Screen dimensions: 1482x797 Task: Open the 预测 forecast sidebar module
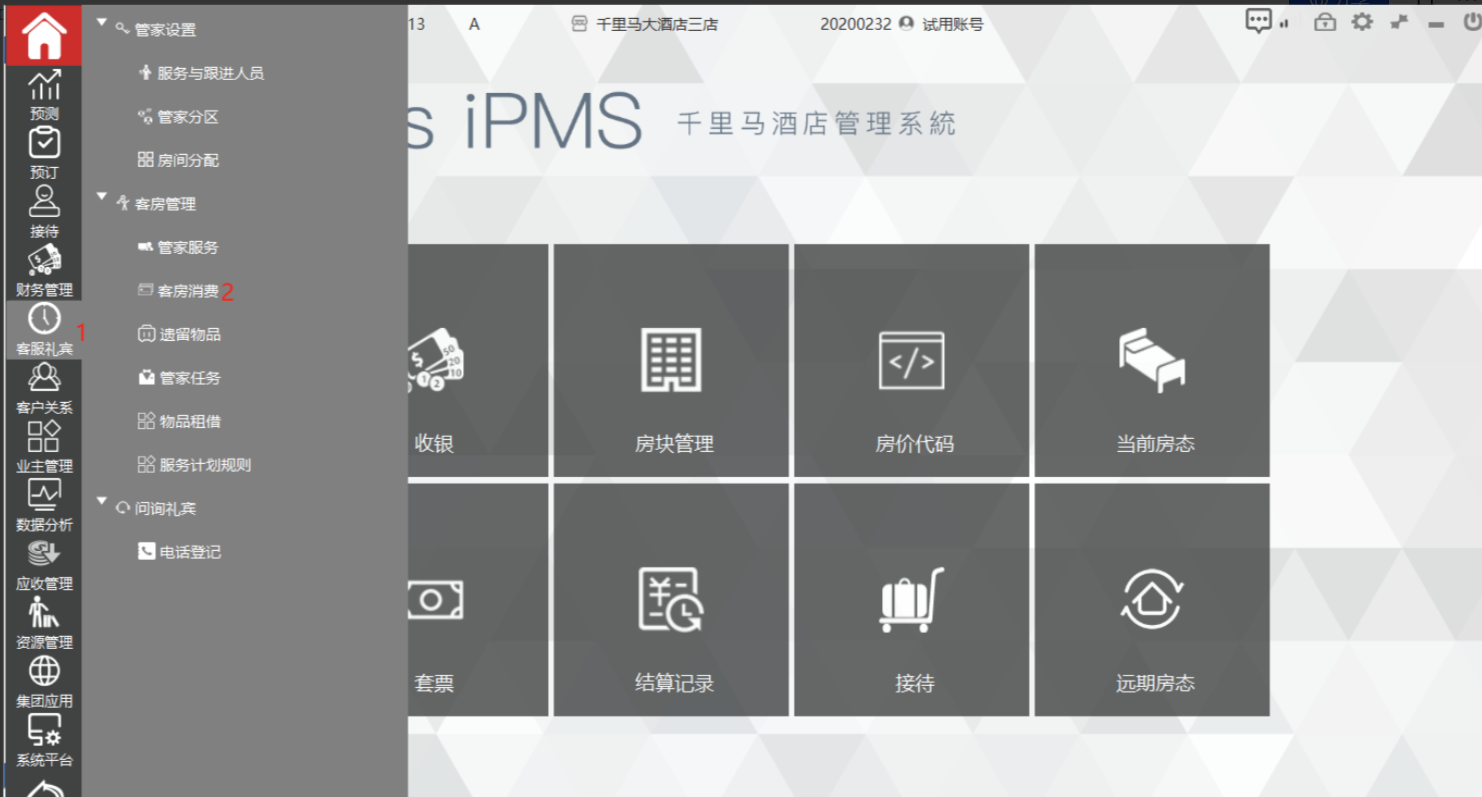pyautogui.click(x=44, y=95)
